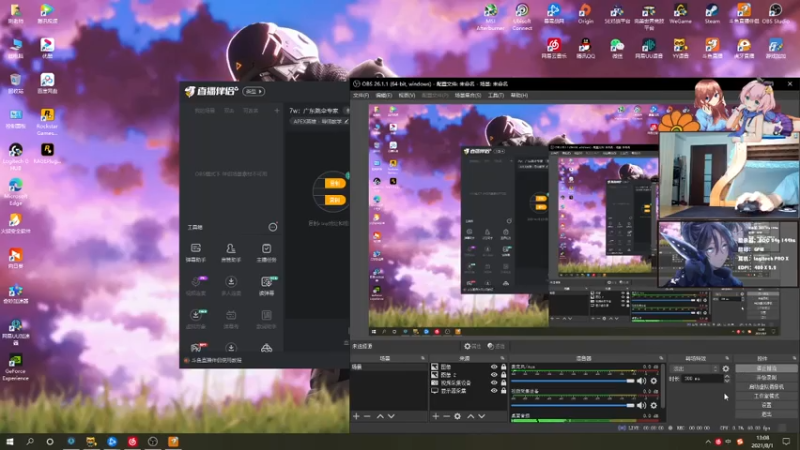Open MSI Afterburner desktop shortcut
Image resolution: width=800 pixels, height=450 pixels.
(490, 17)
